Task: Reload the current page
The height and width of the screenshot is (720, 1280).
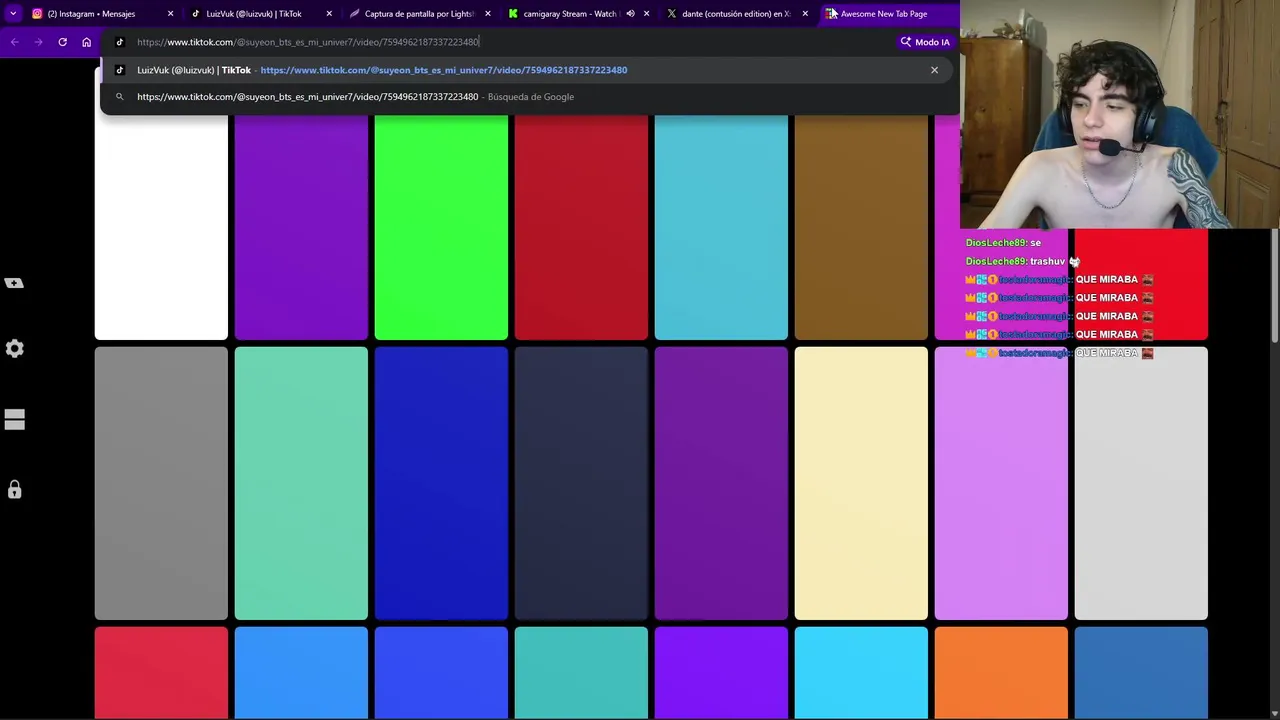Action: (x=62, y=42)
